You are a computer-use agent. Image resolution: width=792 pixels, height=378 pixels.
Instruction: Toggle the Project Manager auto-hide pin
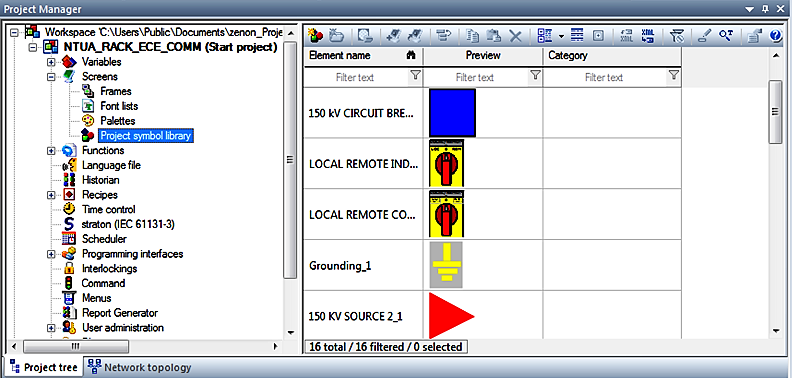(x=765, y=9)
